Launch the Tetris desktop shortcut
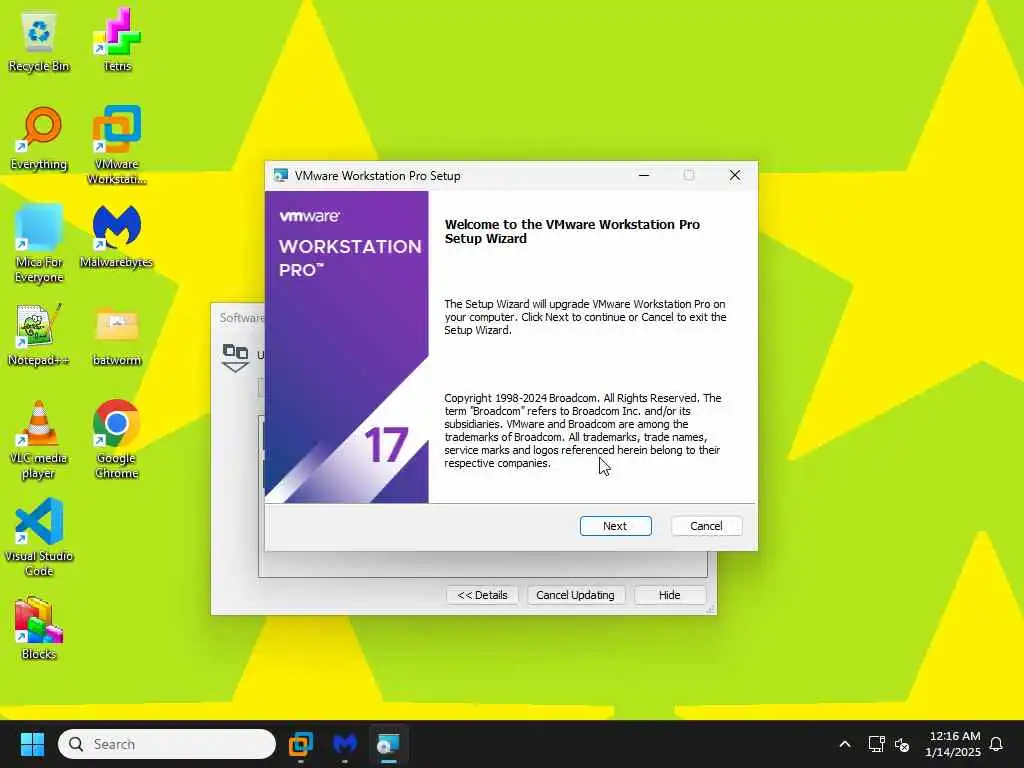 coord(117,40)
